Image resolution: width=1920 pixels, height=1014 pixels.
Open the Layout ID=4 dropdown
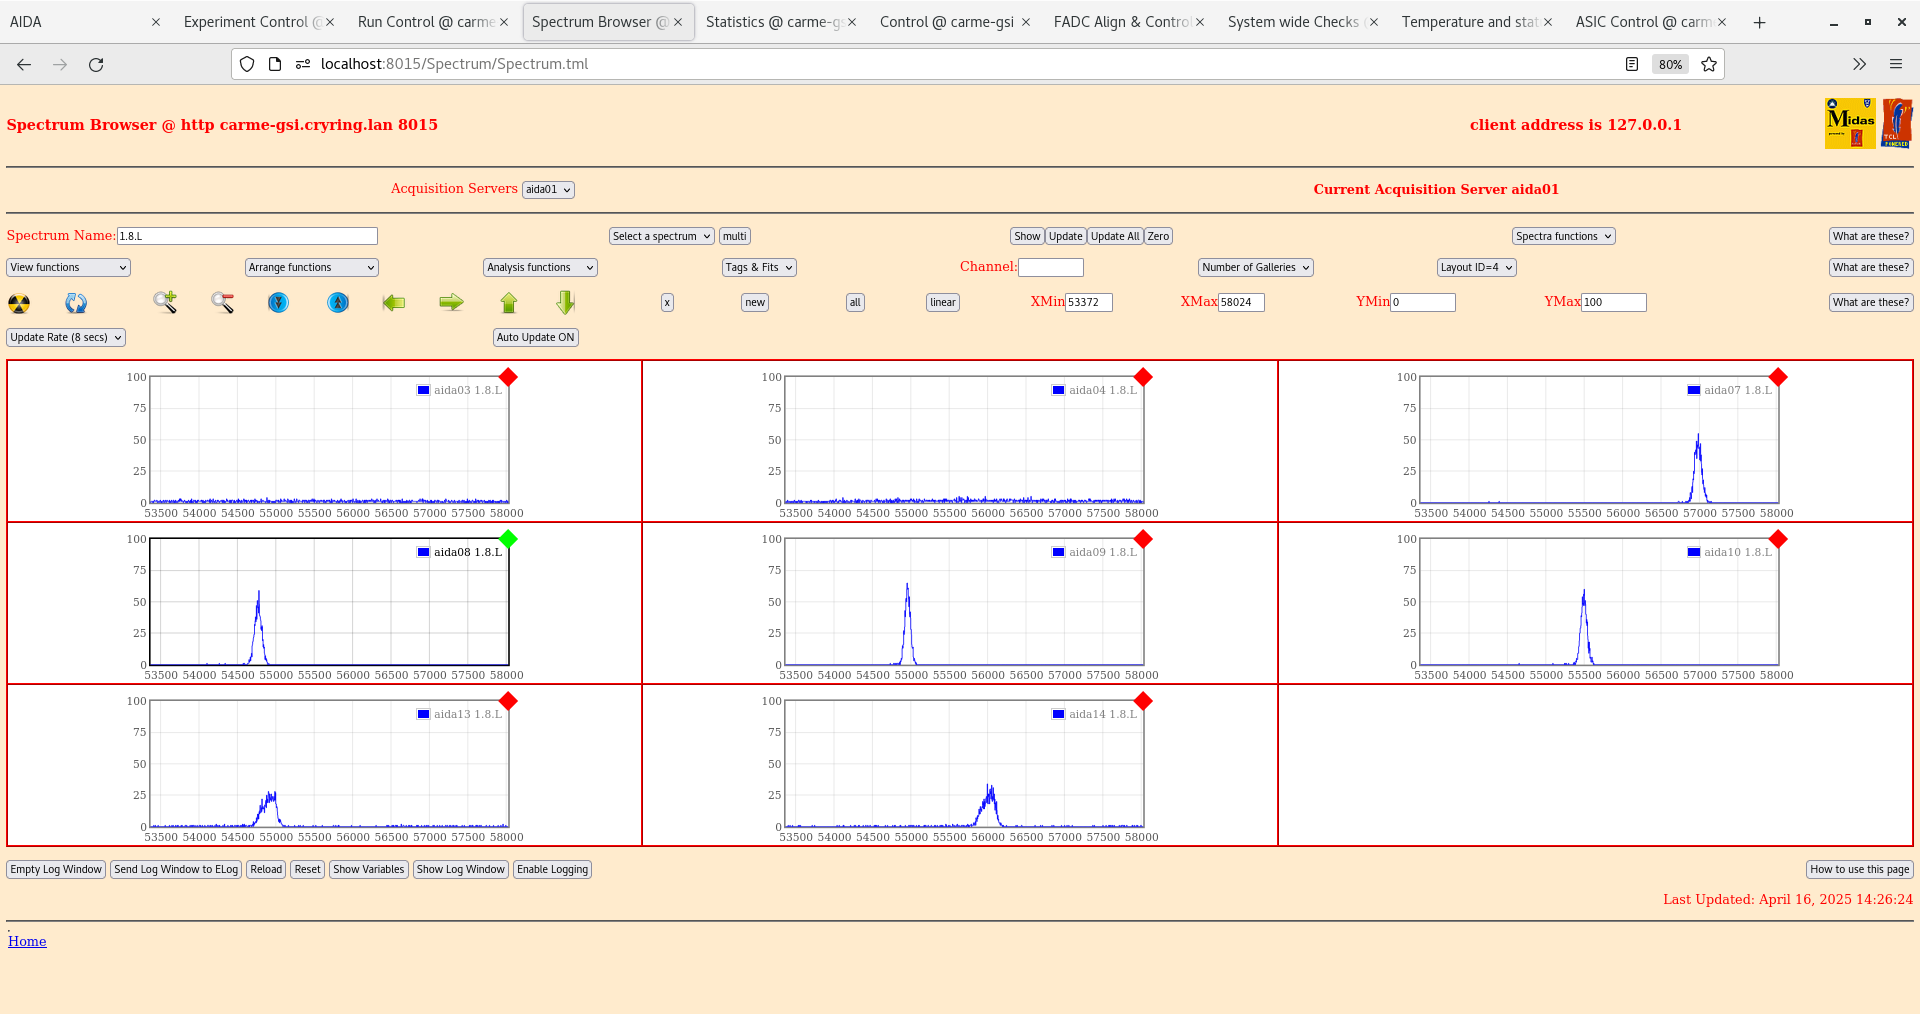[x=1476, y=267]
